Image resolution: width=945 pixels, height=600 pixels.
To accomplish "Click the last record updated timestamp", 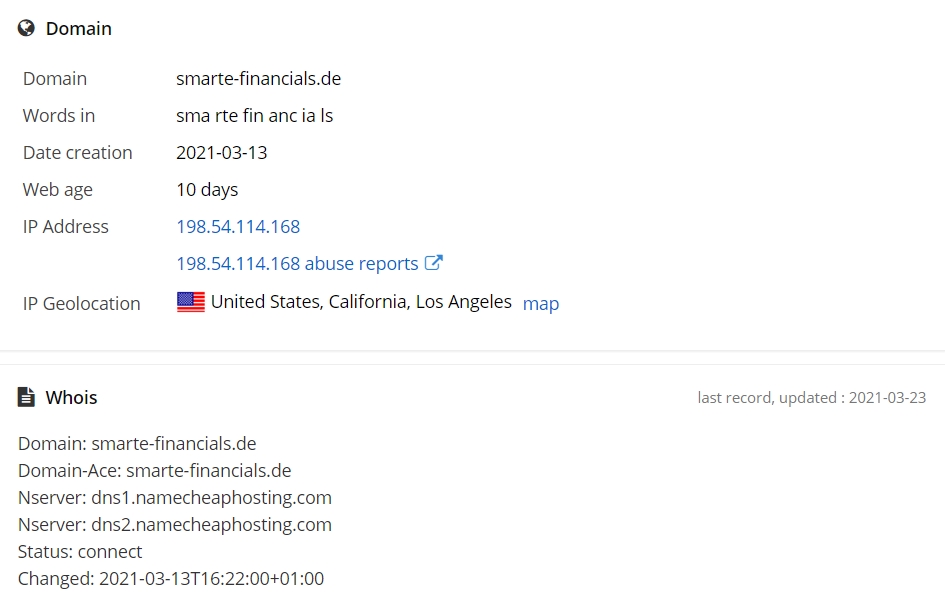I will (x=811, y=398).
